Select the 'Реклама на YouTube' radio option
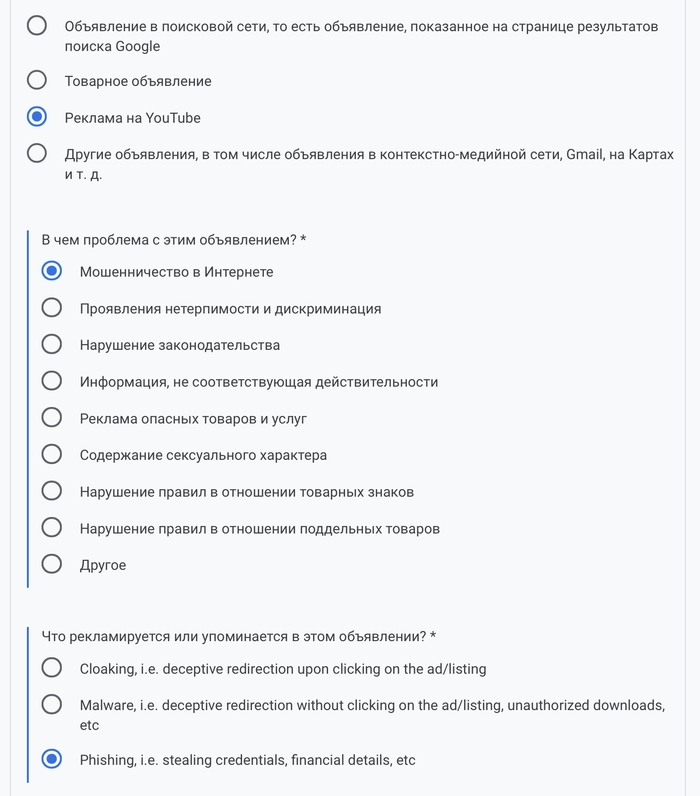This screenshot has height=796, width=700. click(37, 117)
